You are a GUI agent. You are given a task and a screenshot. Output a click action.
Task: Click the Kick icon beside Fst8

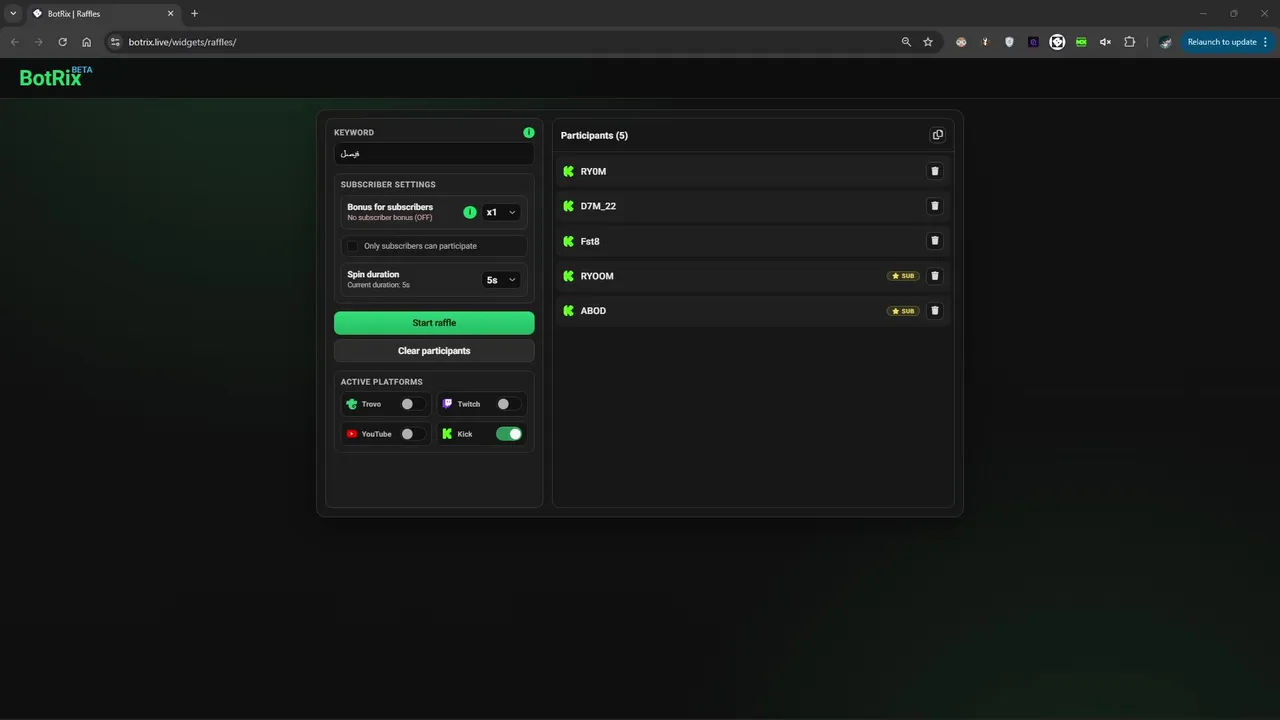(x=569, y=241)
